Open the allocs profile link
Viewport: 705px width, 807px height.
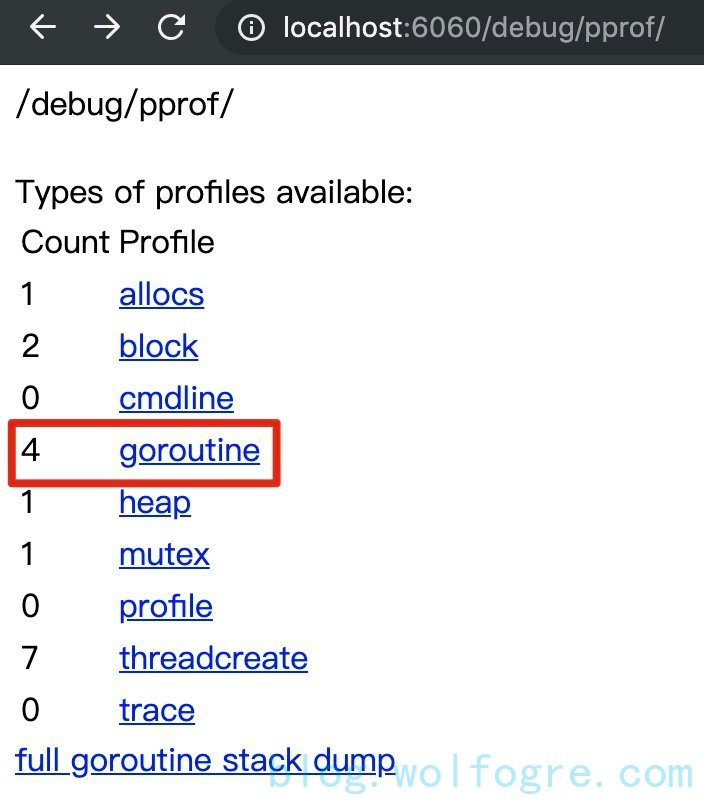[x=161, y=294]
